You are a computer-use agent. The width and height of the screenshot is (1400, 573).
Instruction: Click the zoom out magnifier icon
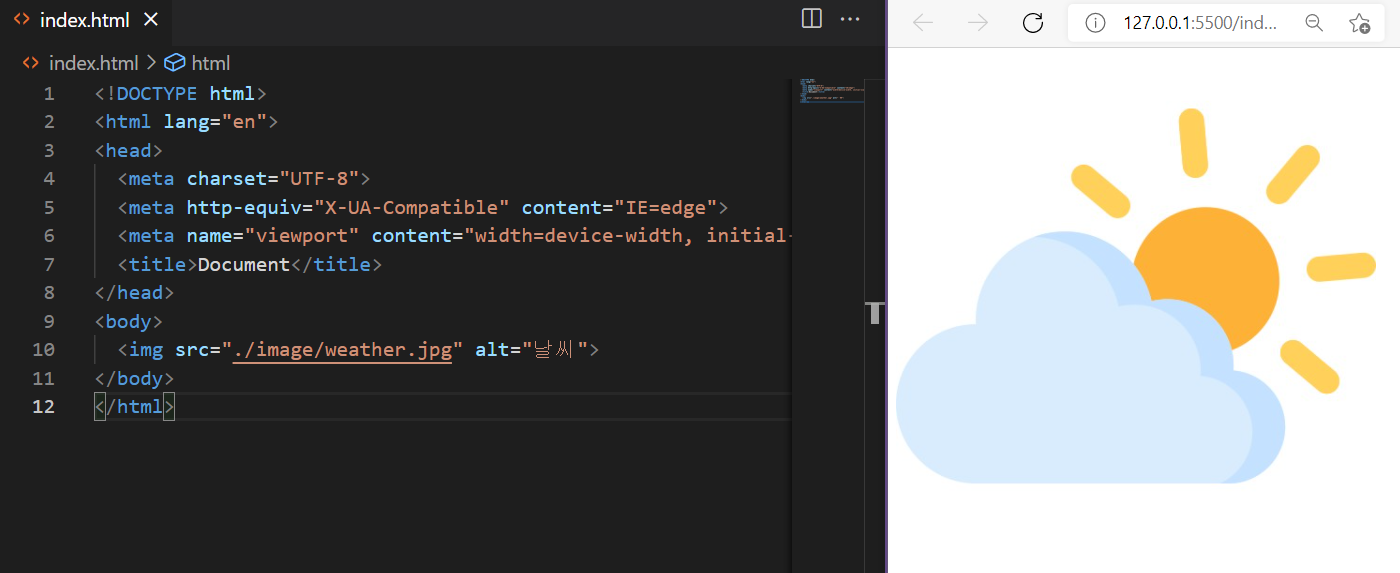[1314, 23]
